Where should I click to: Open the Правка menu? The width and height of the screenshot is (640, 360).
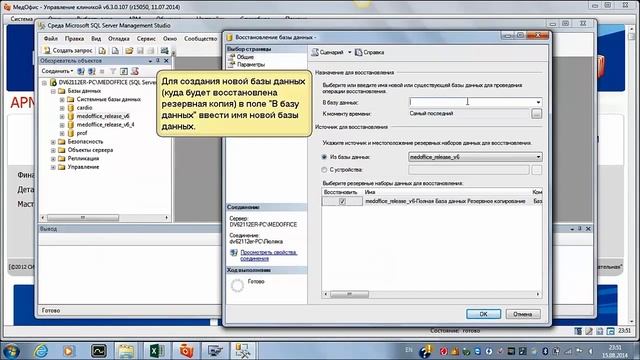tap(74, 38)
